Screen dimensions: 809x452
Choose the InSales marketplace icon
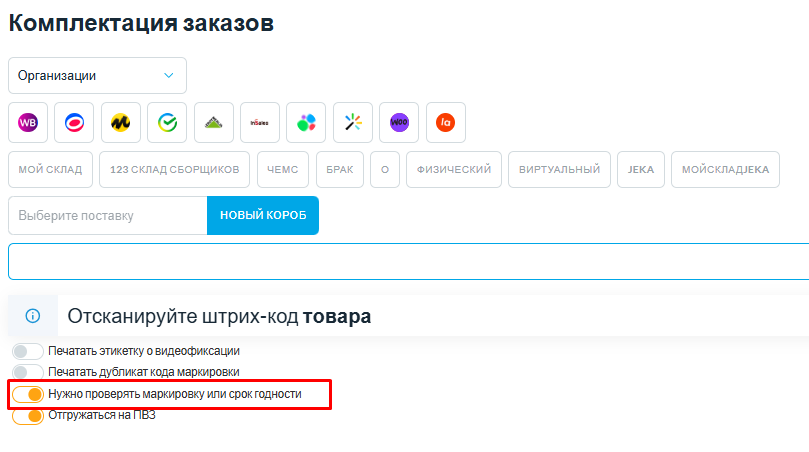(x=260, y=122)
